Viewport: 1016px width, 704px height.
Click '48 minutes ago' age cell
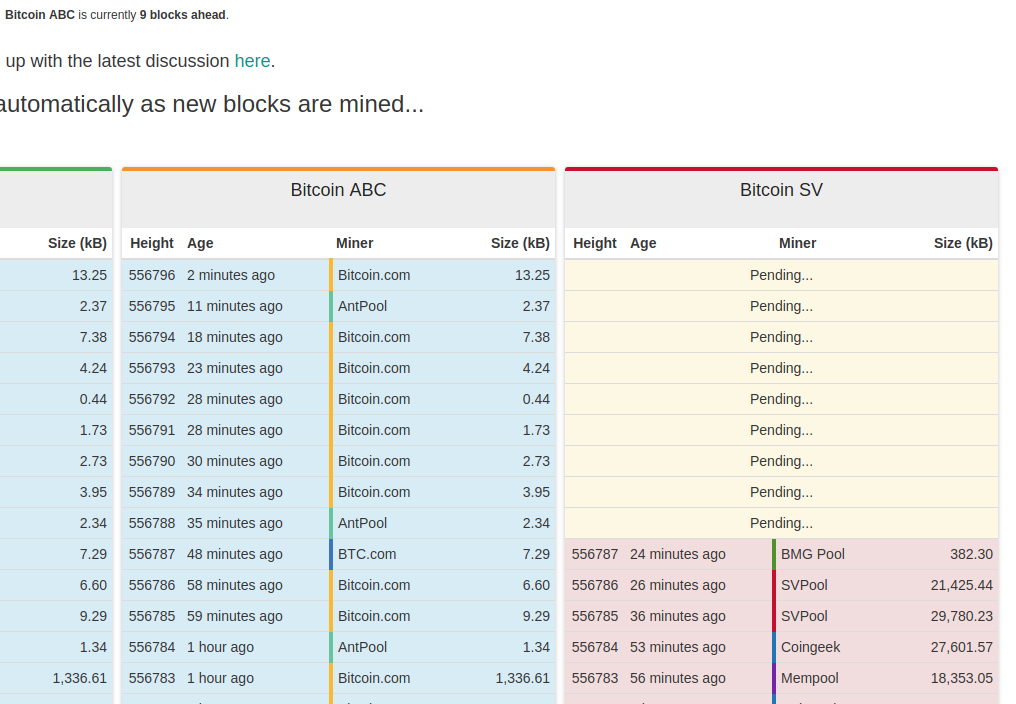[x=235, y=554]
